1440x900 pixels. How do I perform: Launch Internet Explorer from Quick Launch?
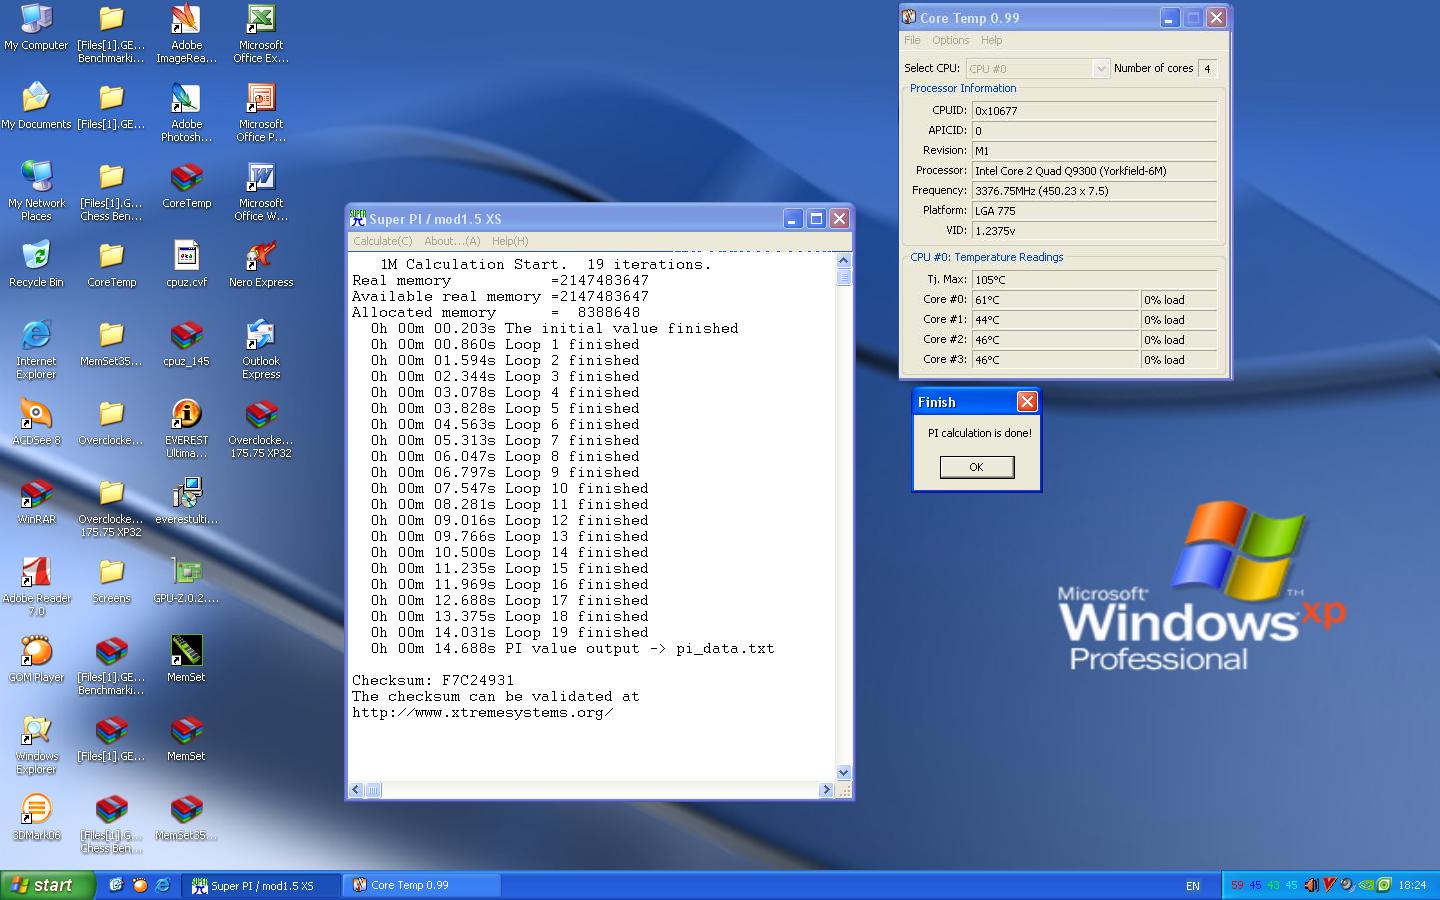[162, 885]
